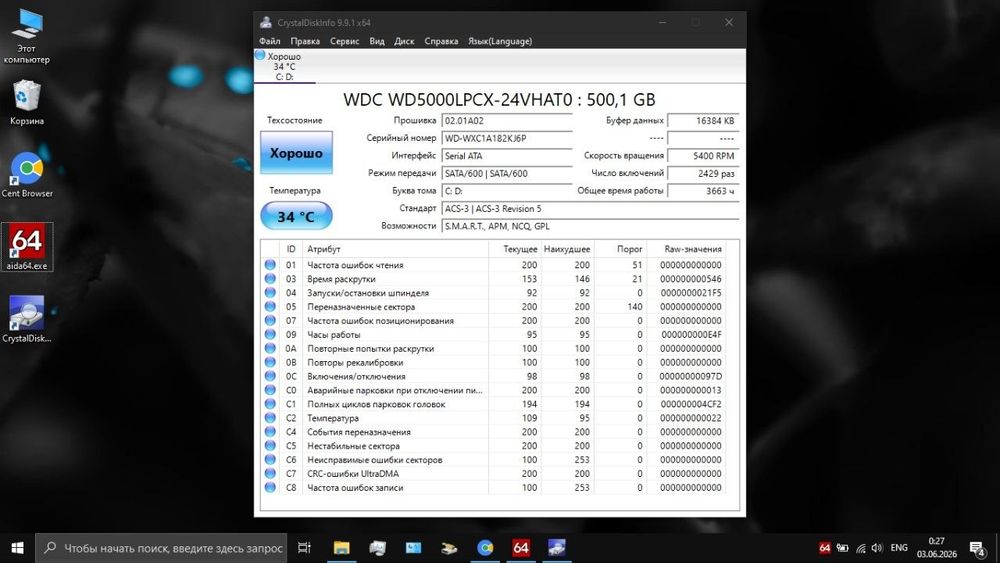
Task: Select Повторы рекалибровки attribute text
Action: [355, 362]
